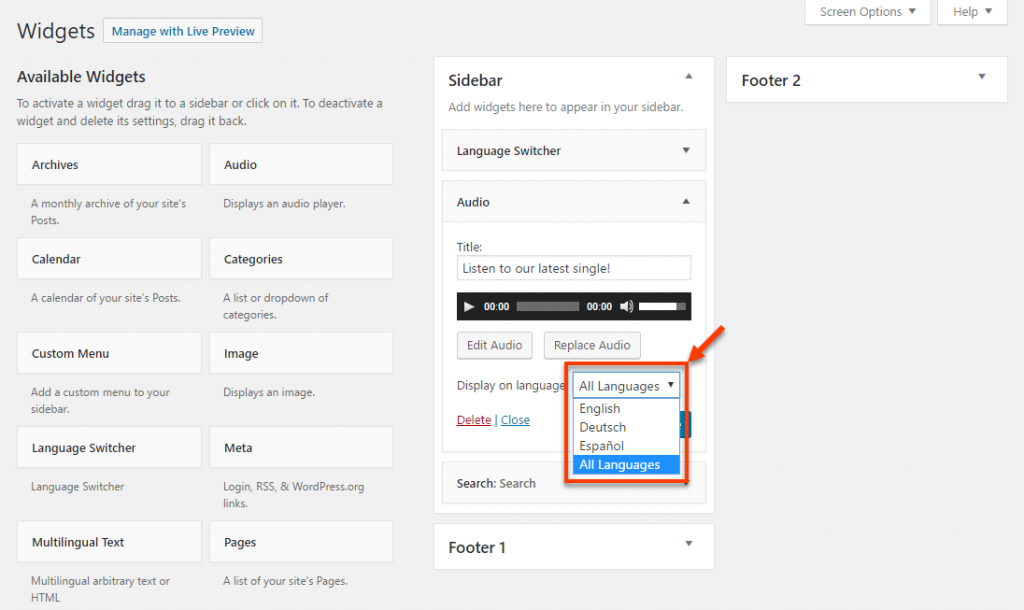Delete the Audio widget

click(x=473, y=419)
